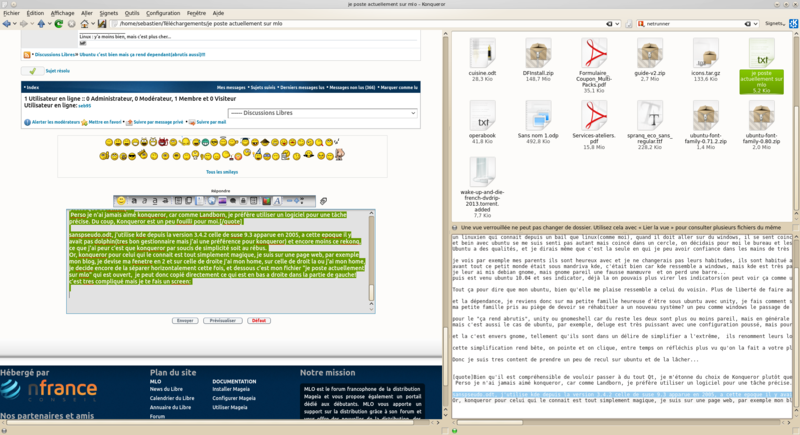This screenshot has width=800, height=435.
Task: Insert a web link with the globe icon
Action: [211, 201]
